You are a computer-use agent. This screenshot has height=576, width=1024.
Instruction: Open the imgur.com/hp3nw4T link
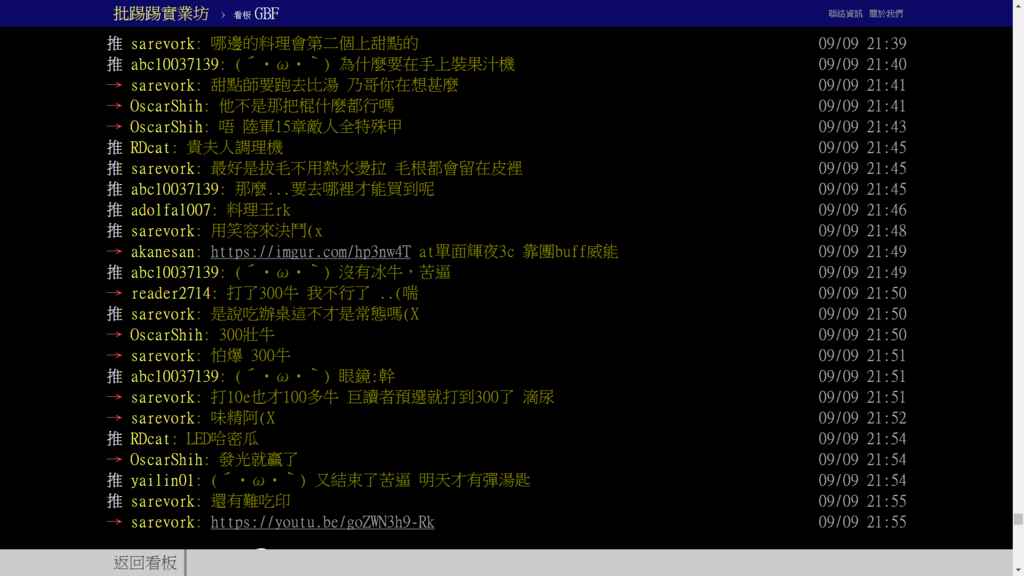tap(310, 251)
